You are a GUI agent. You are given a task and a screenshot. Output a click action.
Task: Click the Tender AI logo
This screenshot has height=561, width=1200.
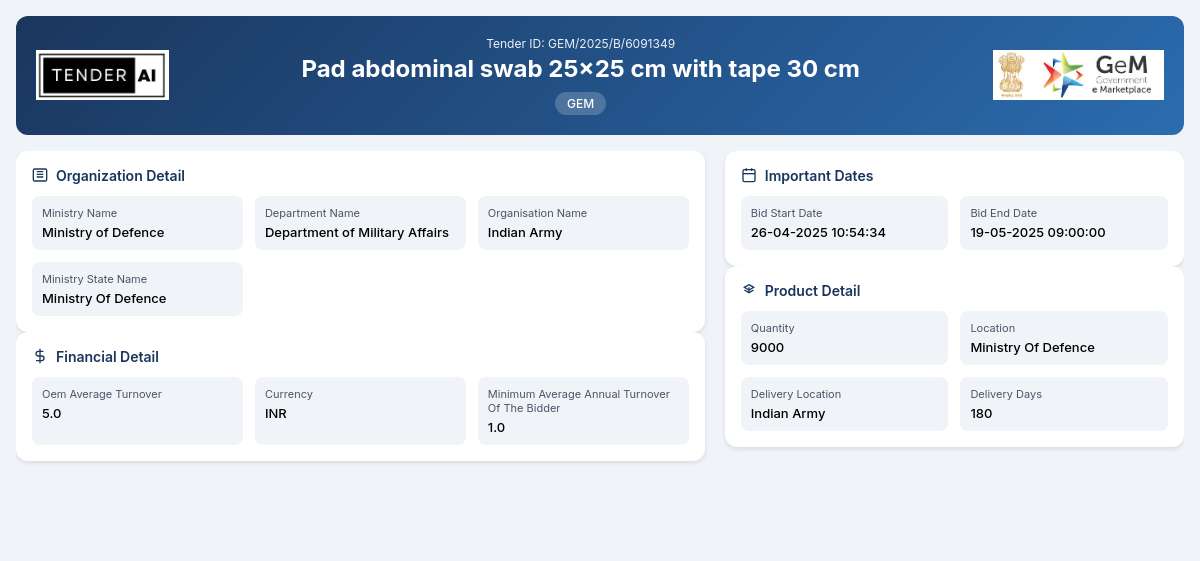click(x=102, y=75)
